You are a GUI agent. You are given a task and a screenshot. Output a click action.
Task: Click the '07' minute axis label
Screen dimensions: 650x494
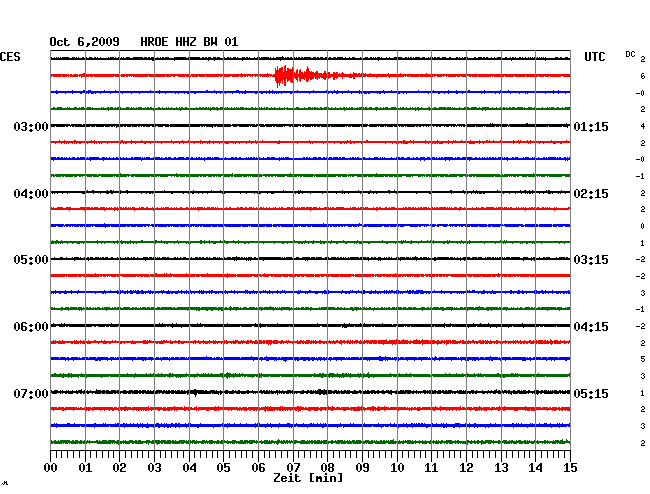[x=293, y=467]
